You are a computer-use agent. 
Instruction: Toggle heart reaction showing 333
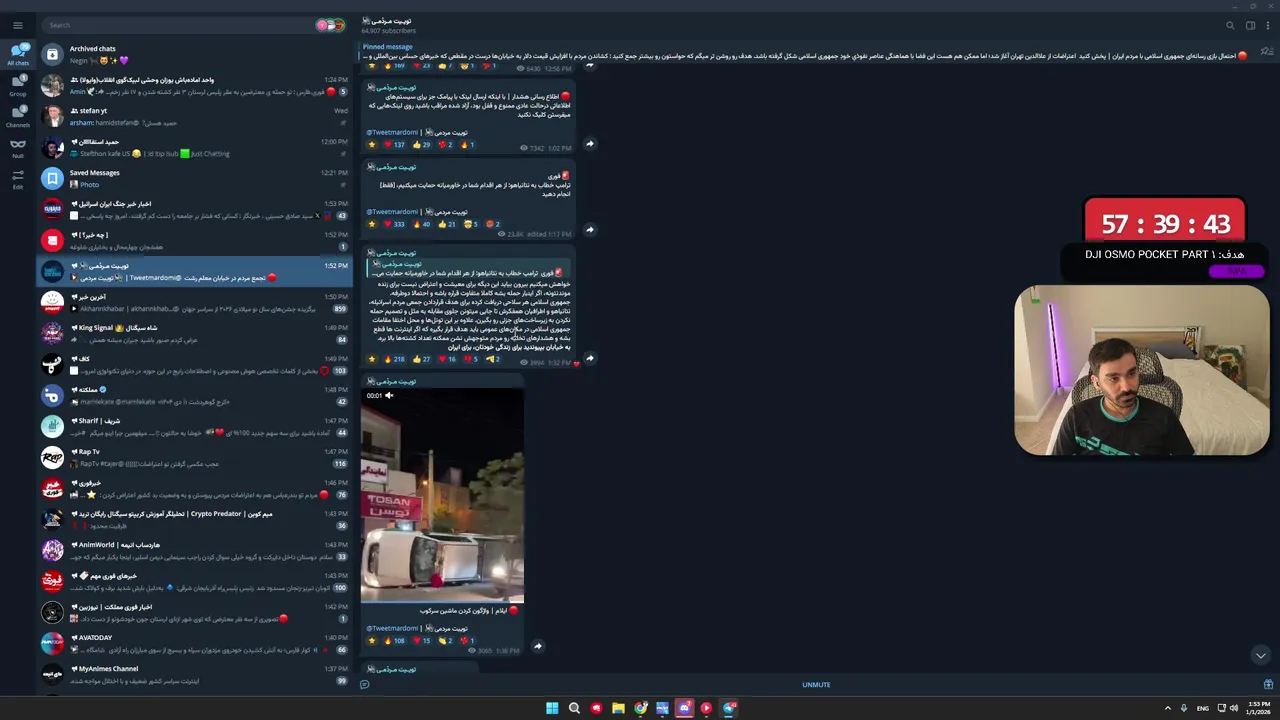tap(394, 224)
